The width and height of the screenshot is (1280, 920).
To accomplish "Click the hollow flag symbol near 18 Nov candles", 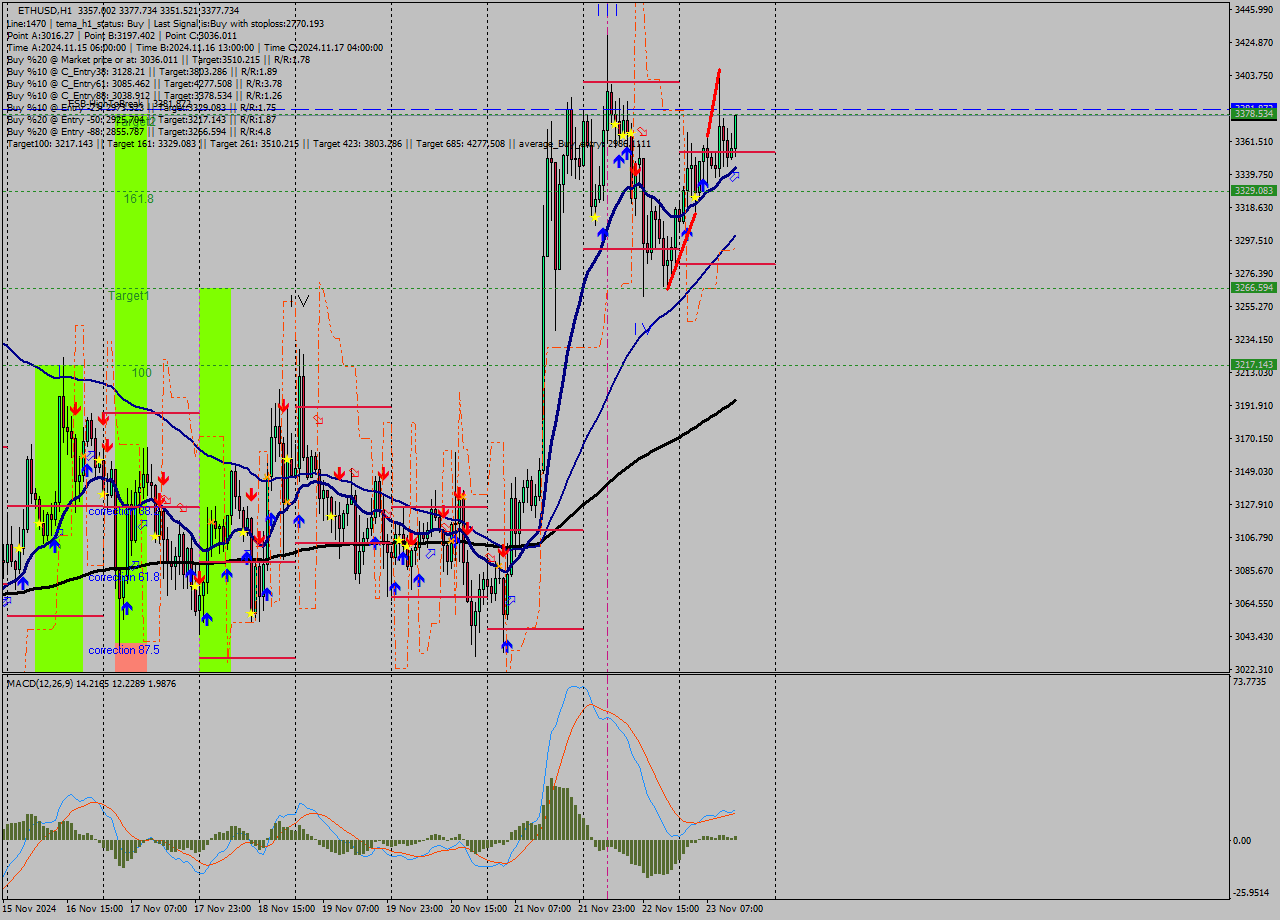I will click(320, 420).
